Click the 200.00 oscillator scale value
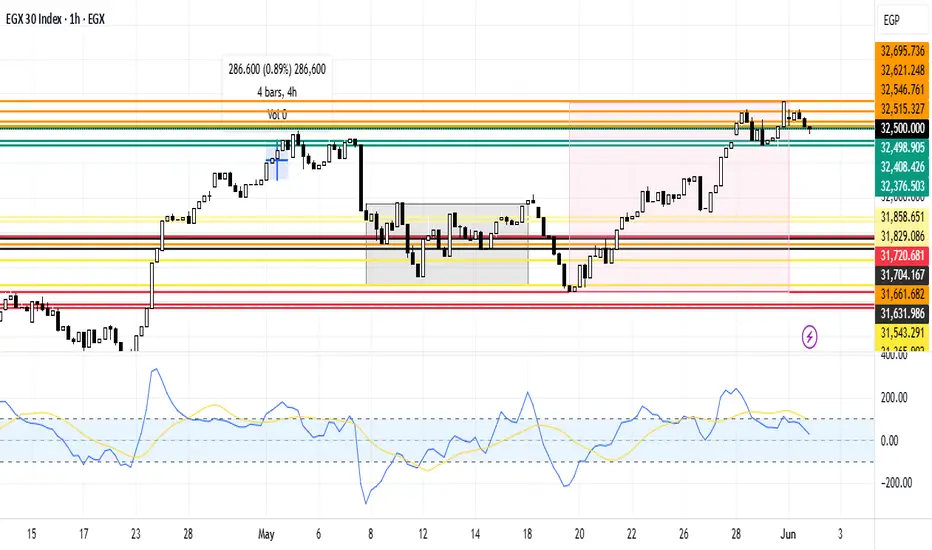Screen dimensions: 932x550 893,398
